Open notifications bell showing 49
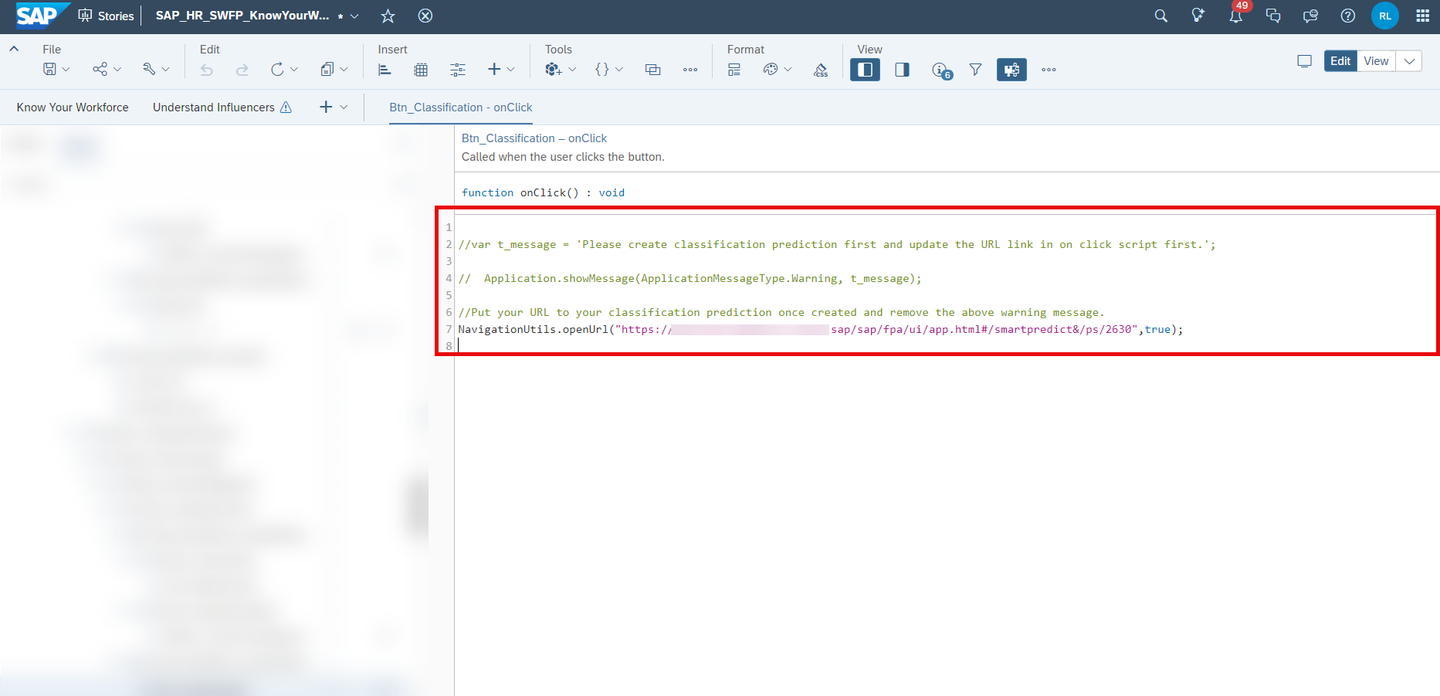 click(x=1237, y=16)
